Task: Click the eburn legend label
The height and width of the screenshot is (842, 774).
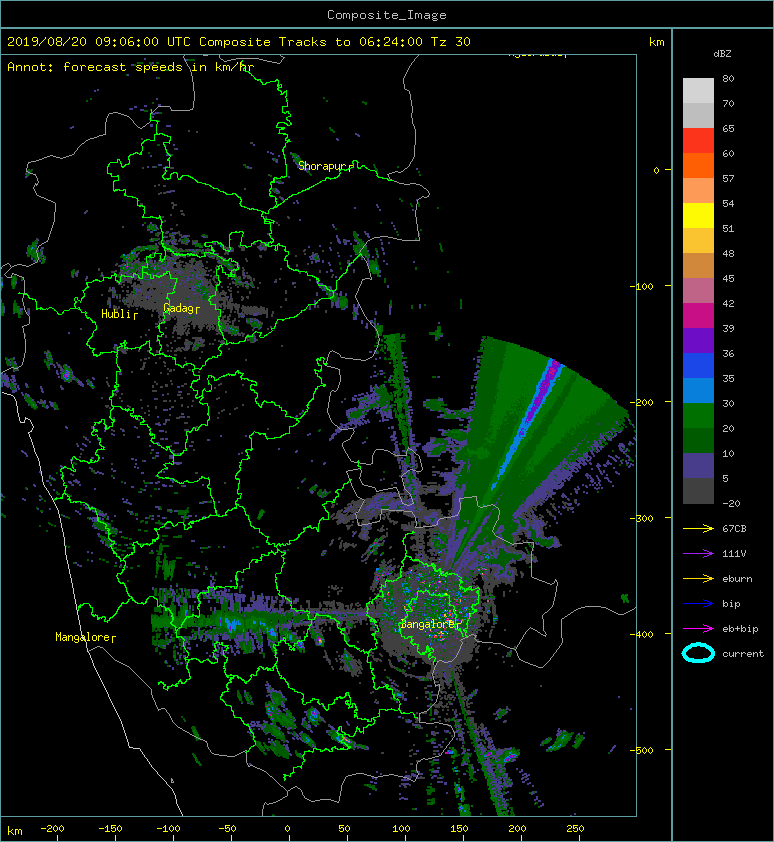Action: [x=737, y=579]
